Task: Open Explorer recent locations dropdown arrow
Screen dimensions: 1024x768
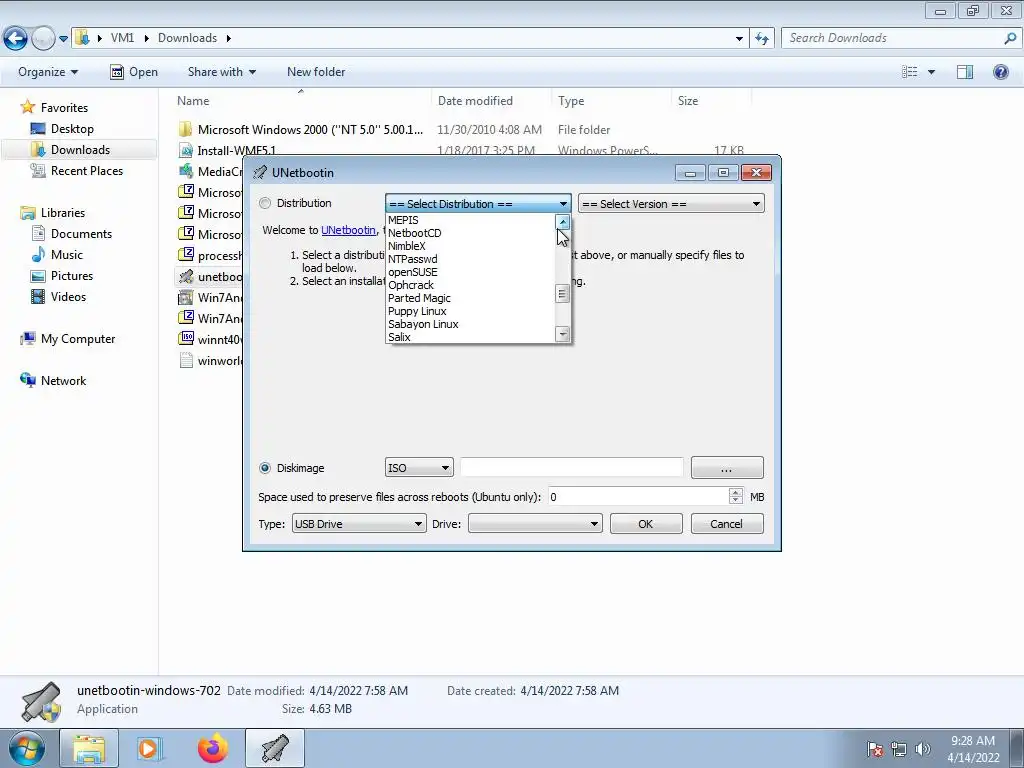Action: pos(63,39)
